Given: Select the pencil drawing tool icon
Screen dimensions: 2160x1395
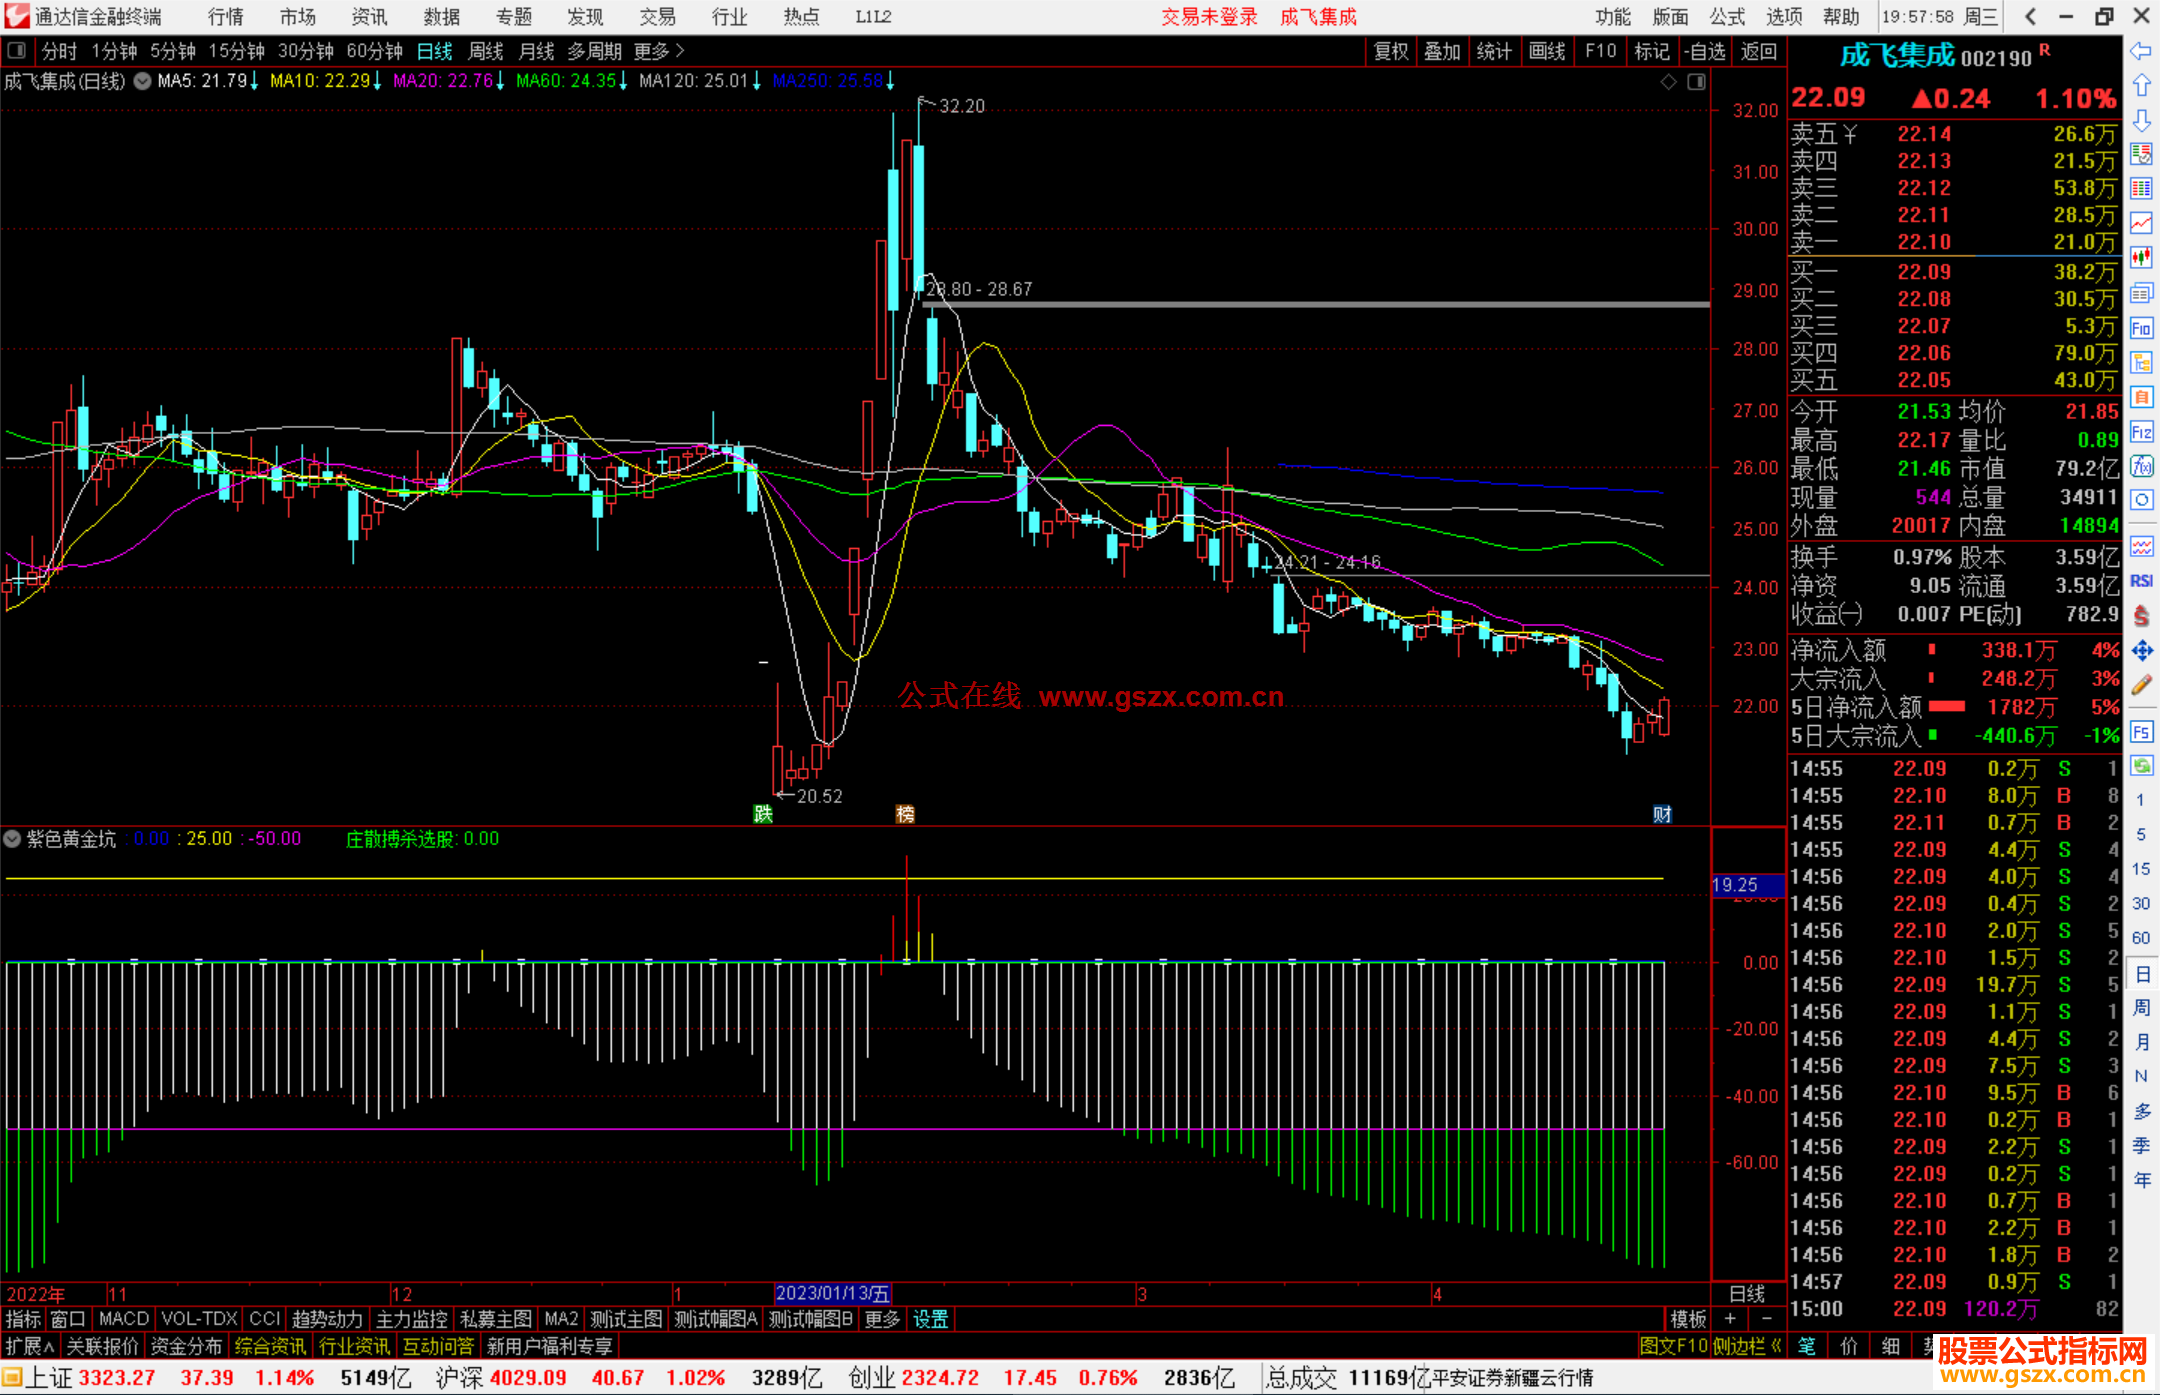Looking at the screenshot, I should point(2141,686).
